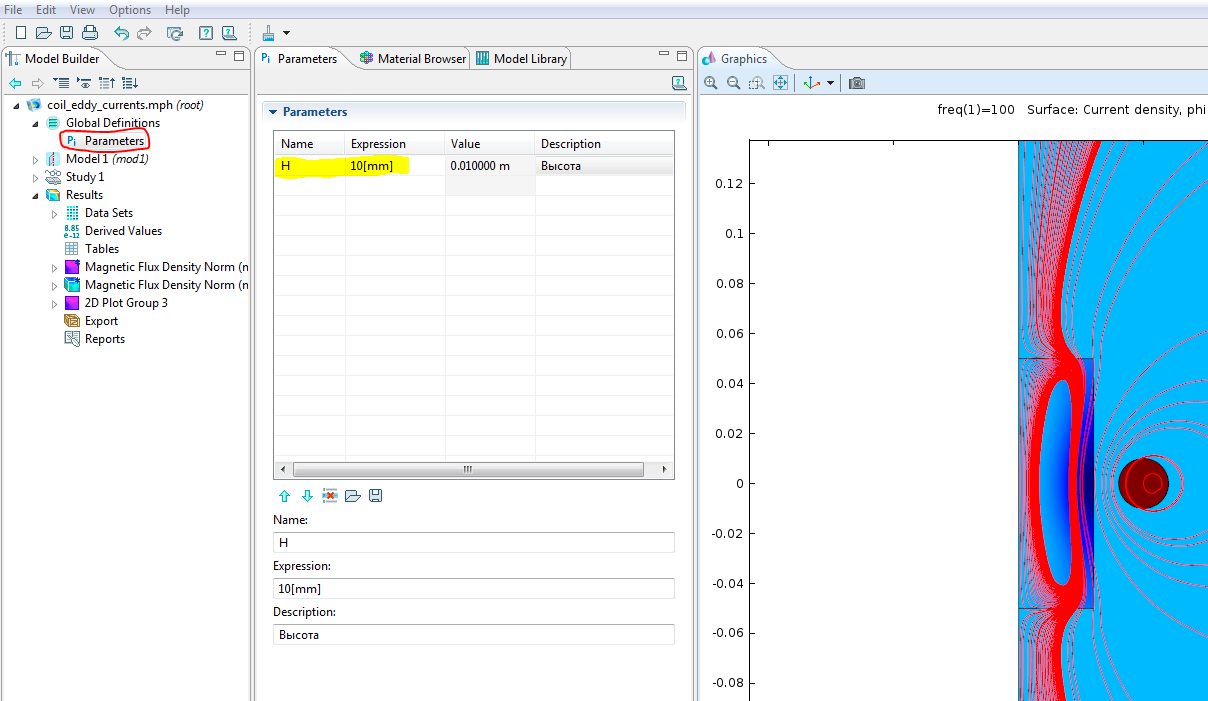Expand the Study 1 node
Viewport: 1208px width, 701px height.
pyautogui.click(x=36, y=177)
